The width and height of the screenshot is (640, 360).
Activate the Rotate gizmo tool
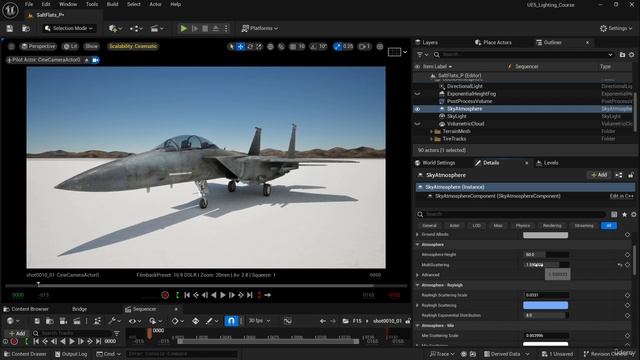pos(250,47)
